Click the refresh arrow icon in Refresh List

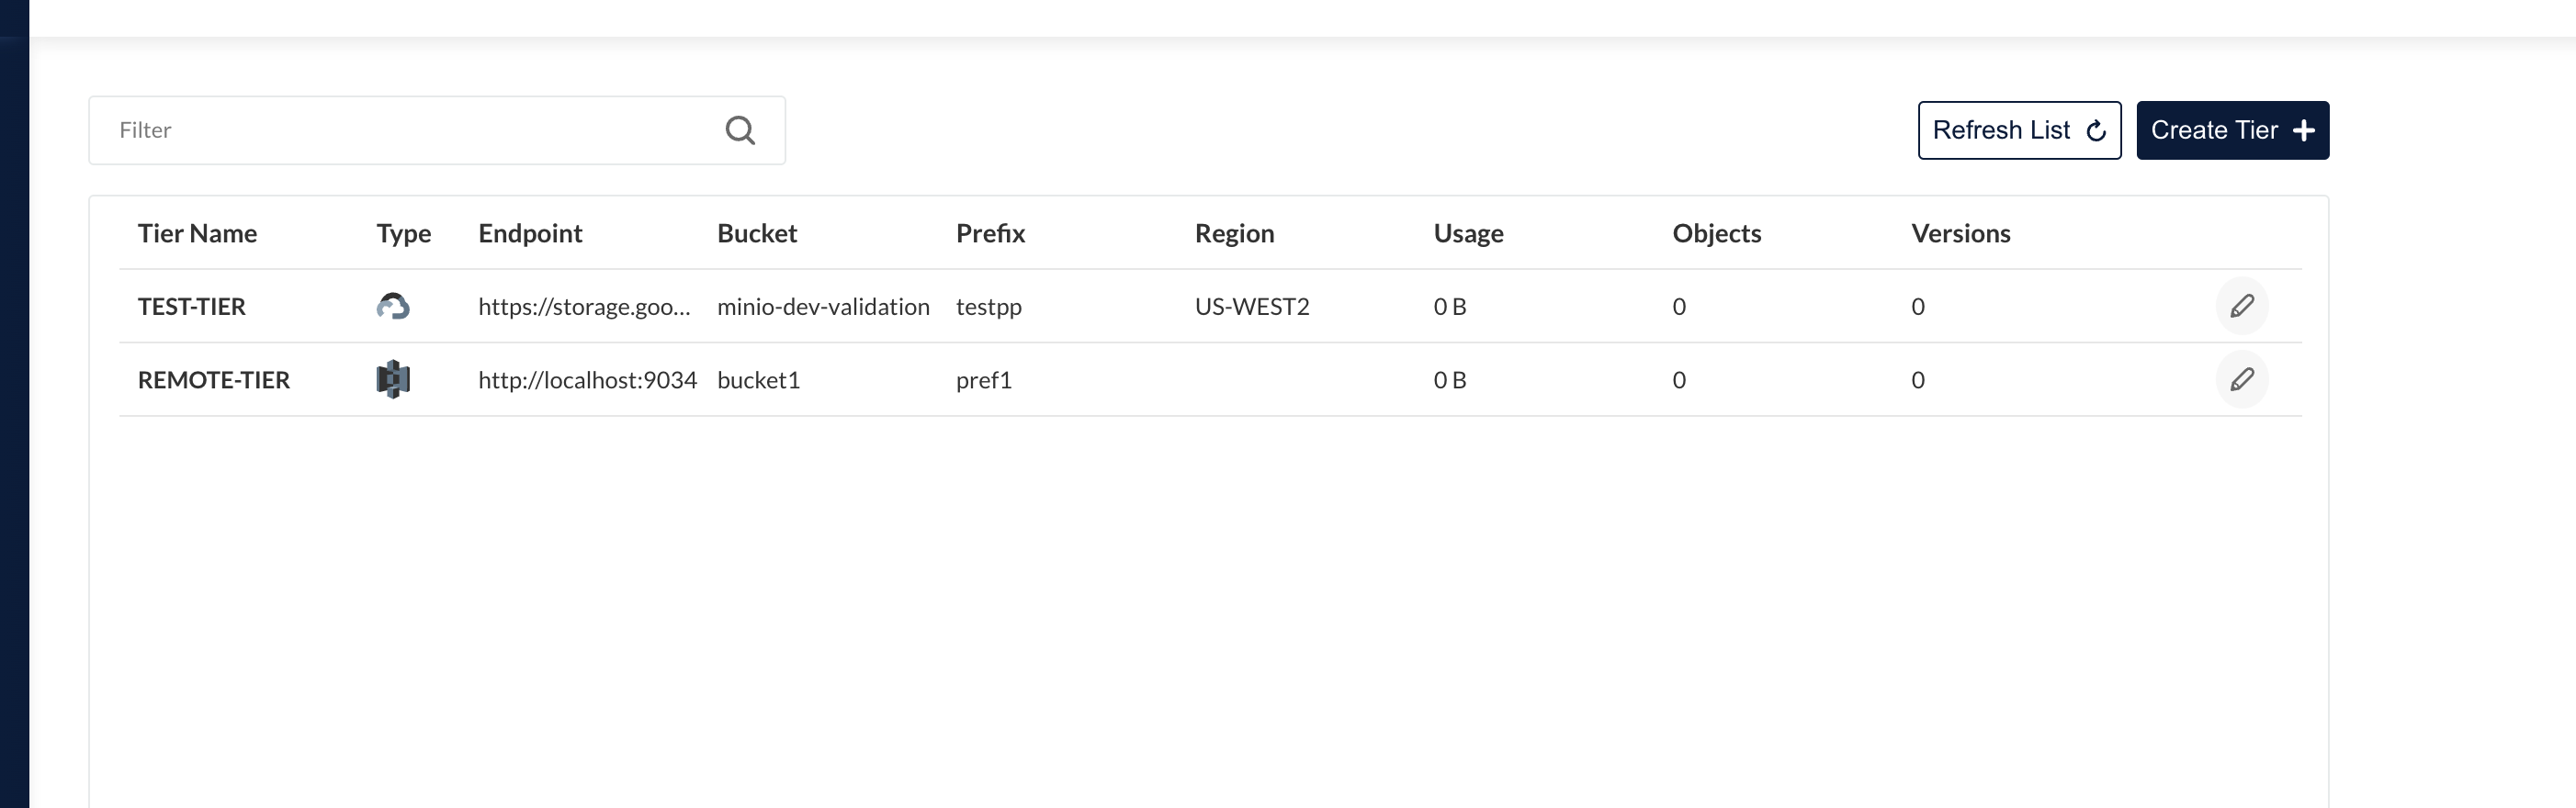(2096, 131)
